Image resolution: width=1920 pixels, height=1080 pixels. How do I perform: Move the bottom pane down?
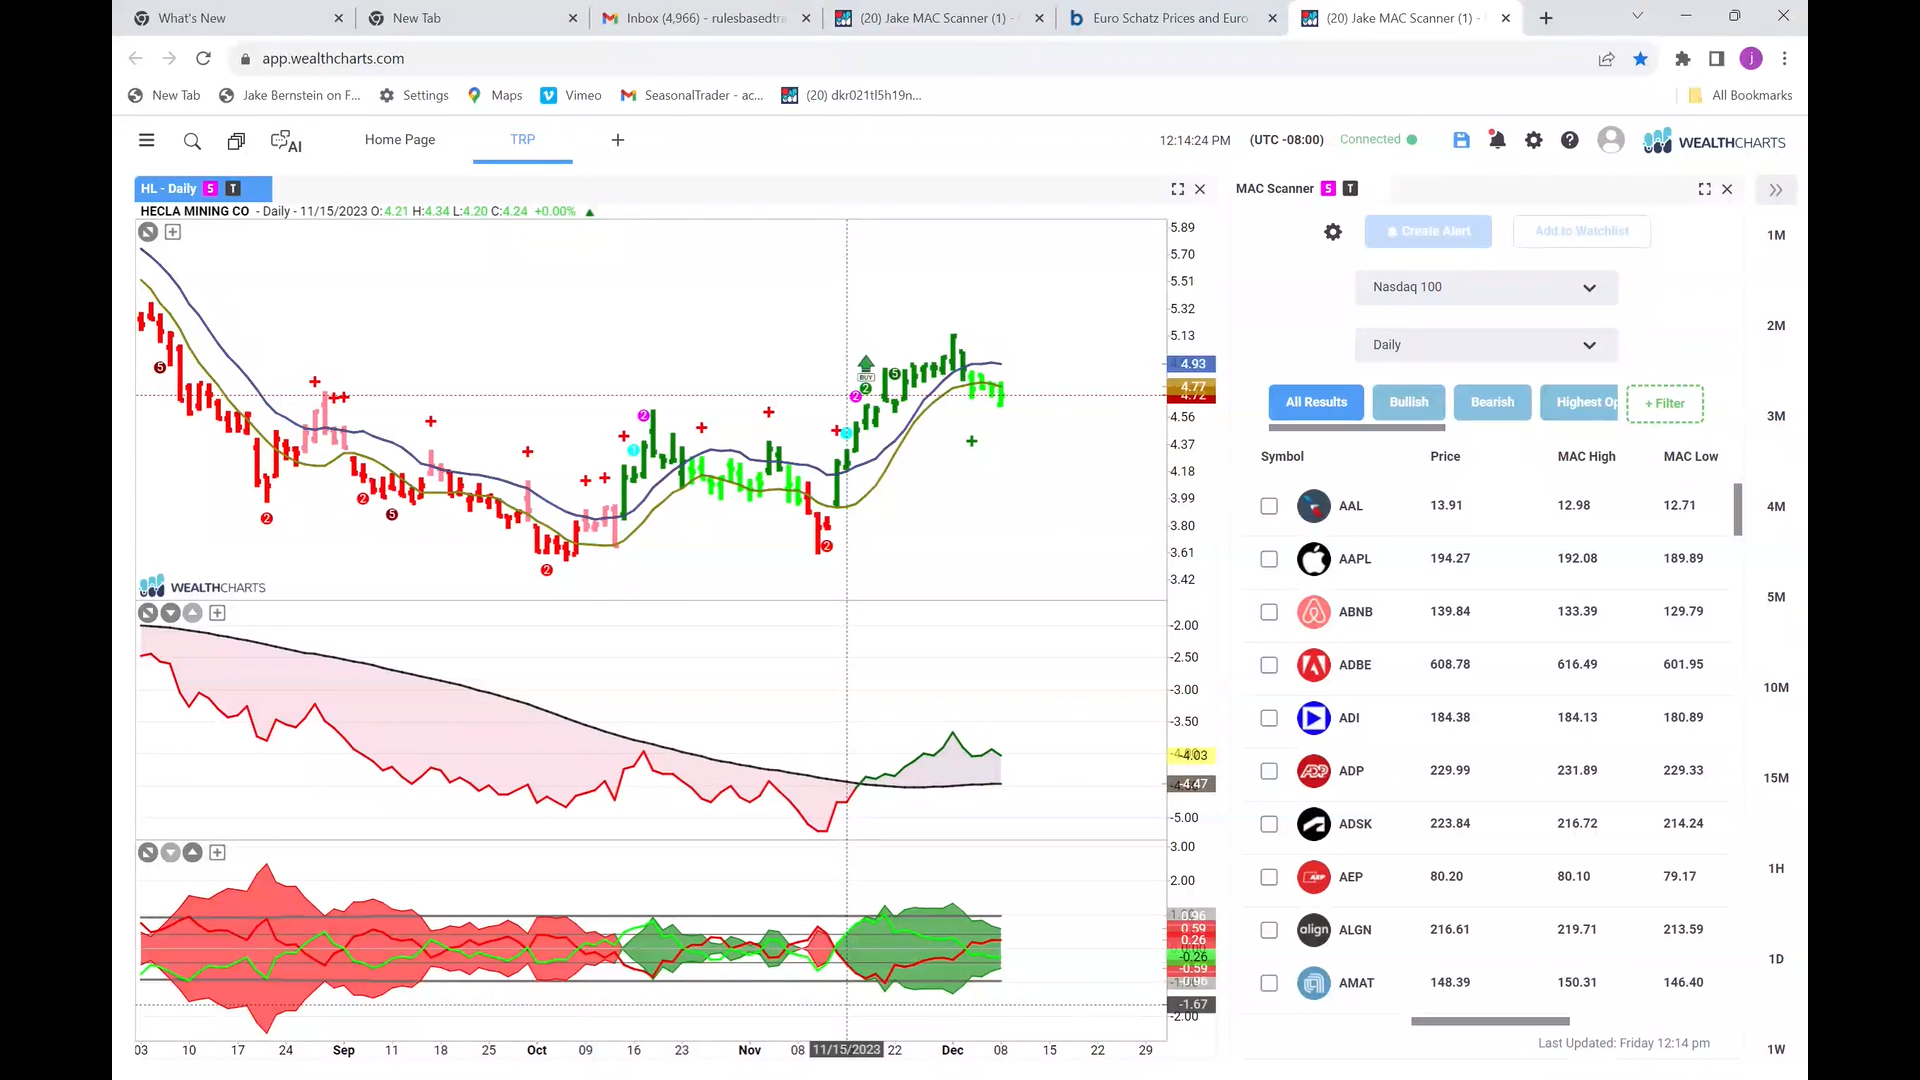point(171,853)
